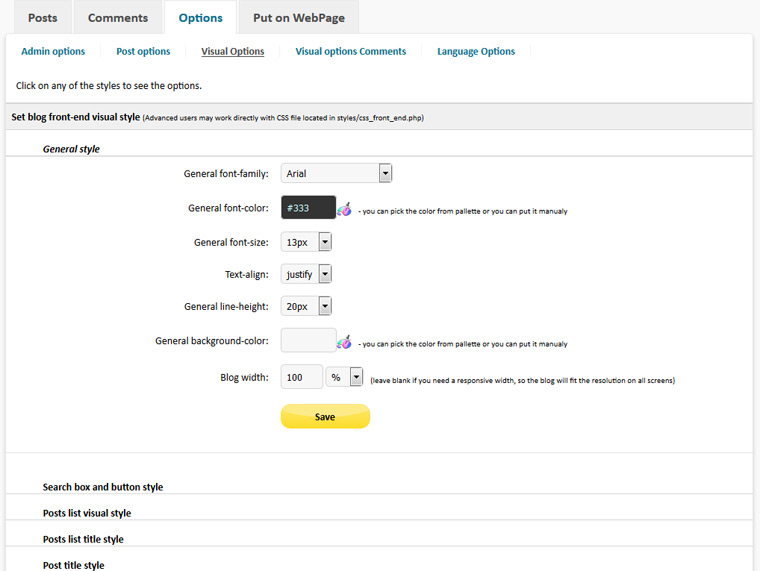Switch to the Comments tab
Screen dimensions: 760x571
pos(118,18)
